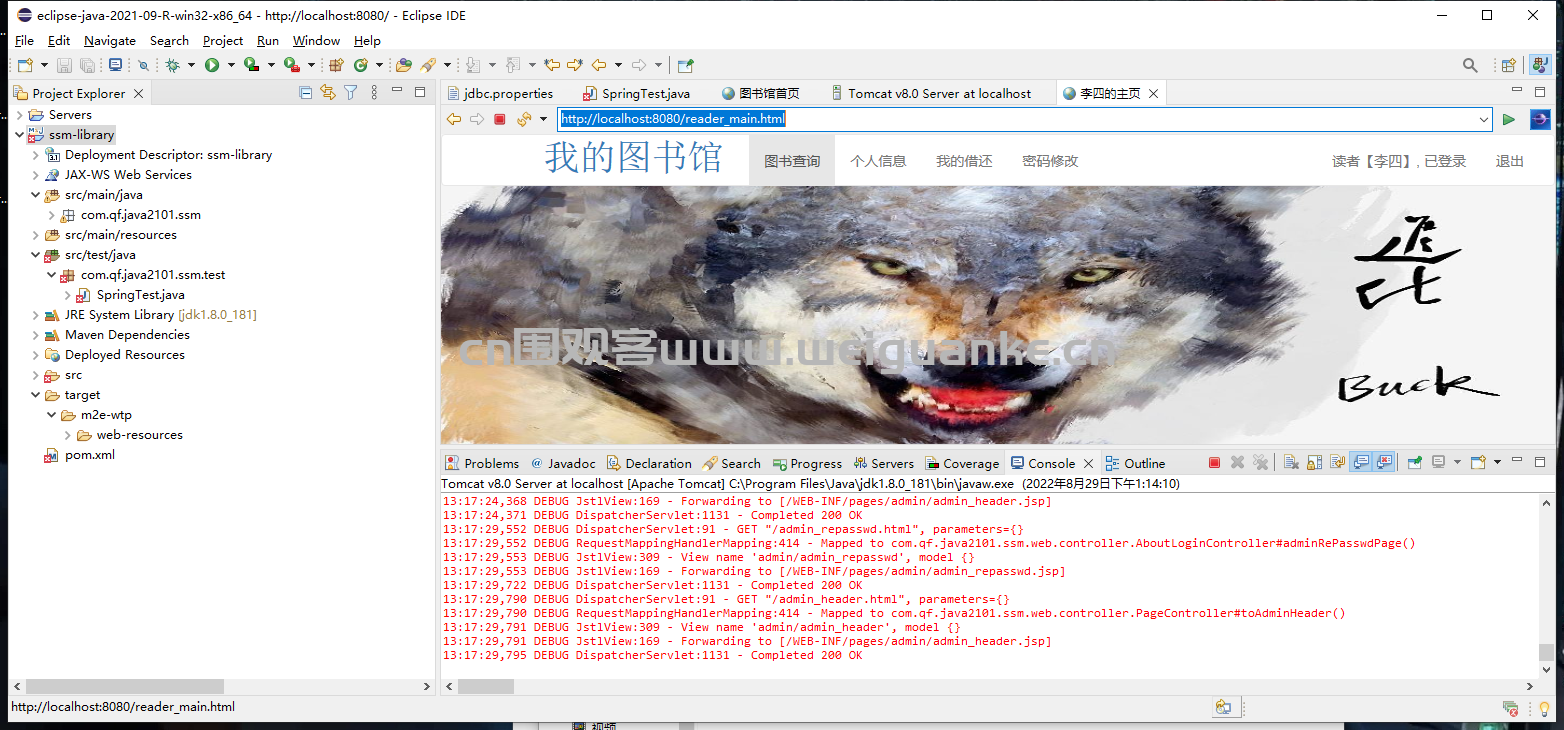The image size is (1564, 730).
Task: Switch to the Servers view tab
Action: (884, 463)
